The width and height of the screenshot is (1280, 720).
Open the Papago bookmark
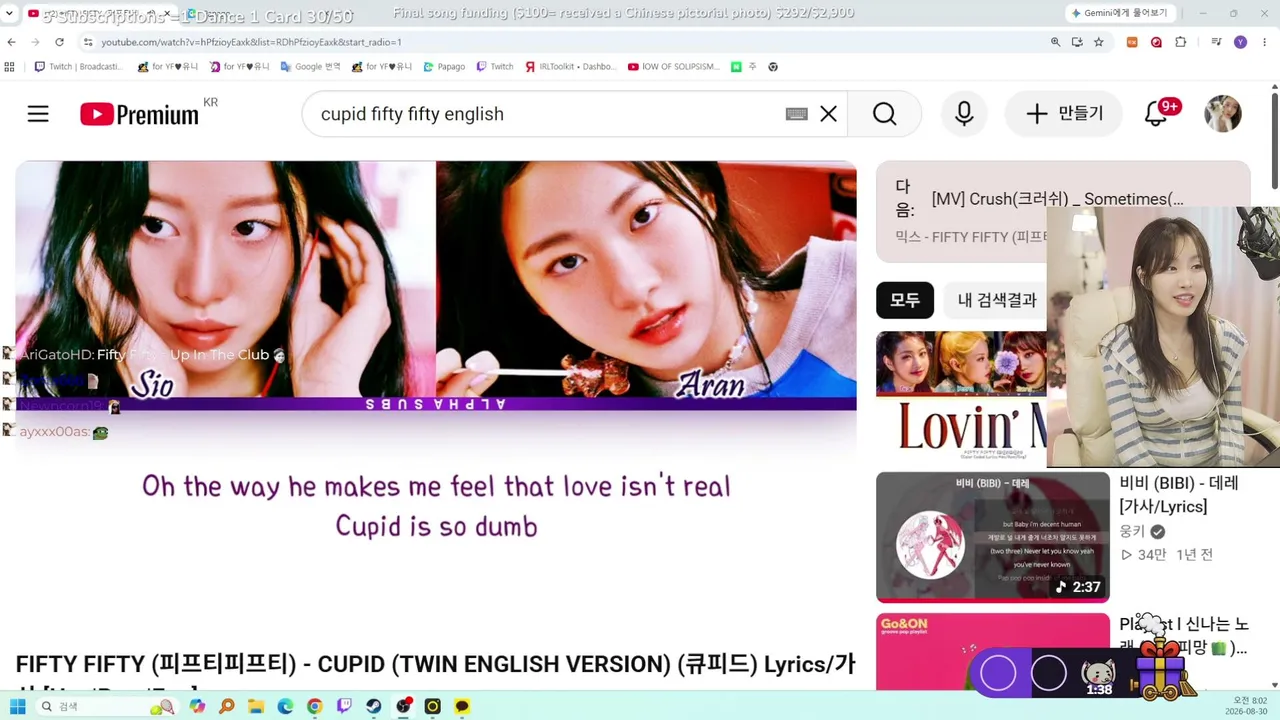[444, 67]
